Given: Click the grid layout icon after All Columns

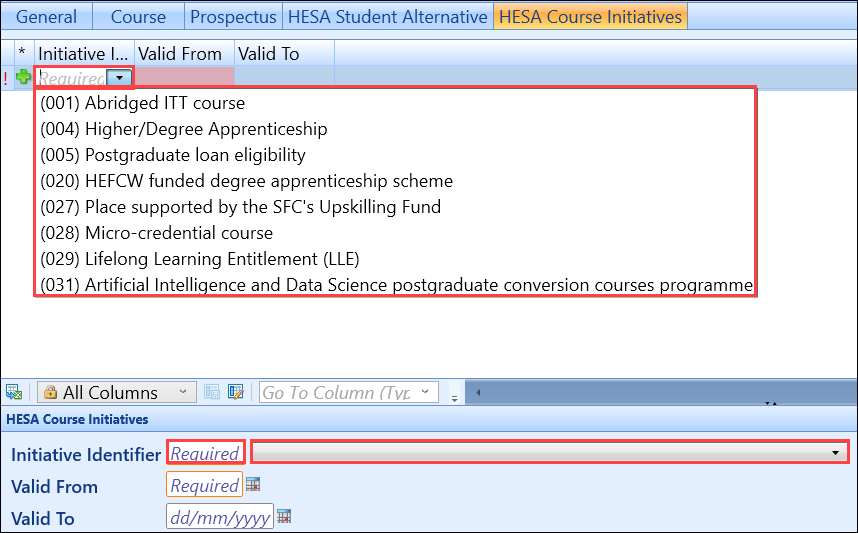Looking at the screenshot, I should click(212, 392).
